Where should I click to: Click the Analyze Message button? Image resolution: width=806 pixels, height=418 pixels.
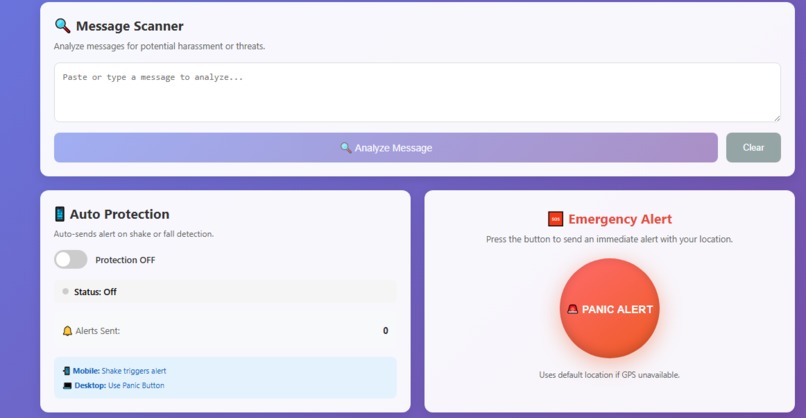point(386,148)
